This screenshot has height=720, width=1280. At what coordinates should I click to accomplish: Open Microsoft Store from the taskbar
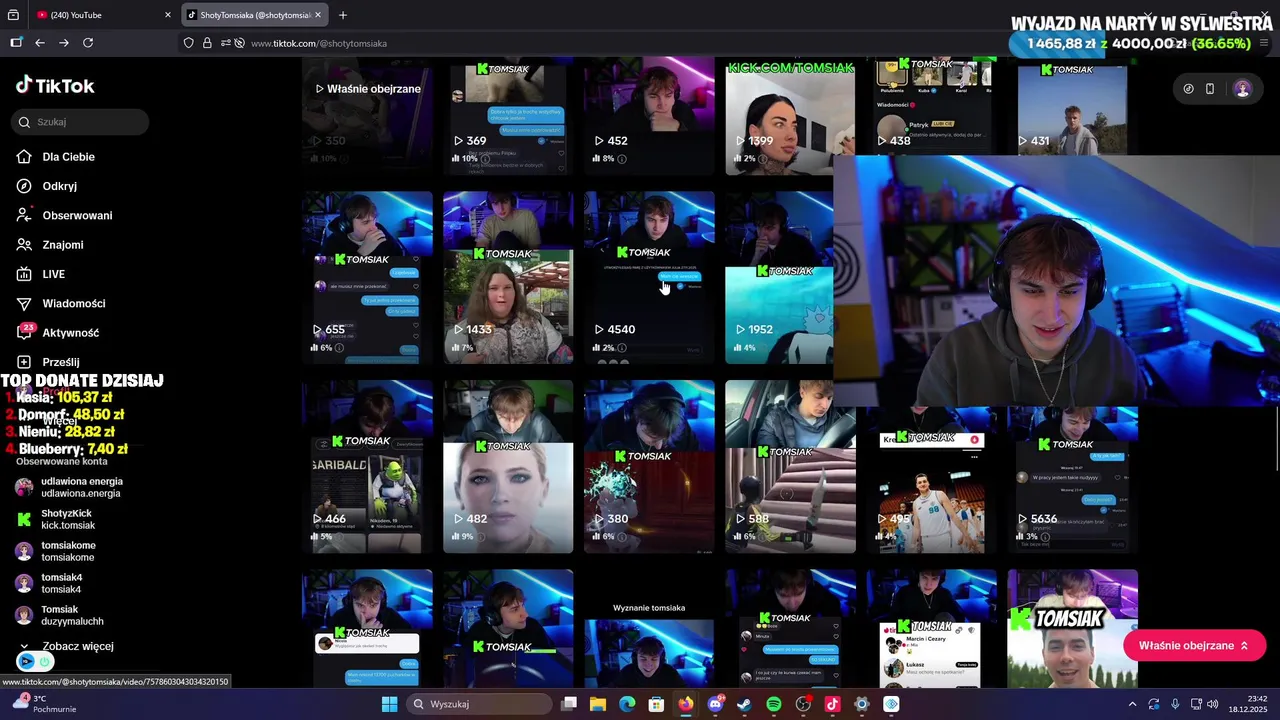click(656, 704)
